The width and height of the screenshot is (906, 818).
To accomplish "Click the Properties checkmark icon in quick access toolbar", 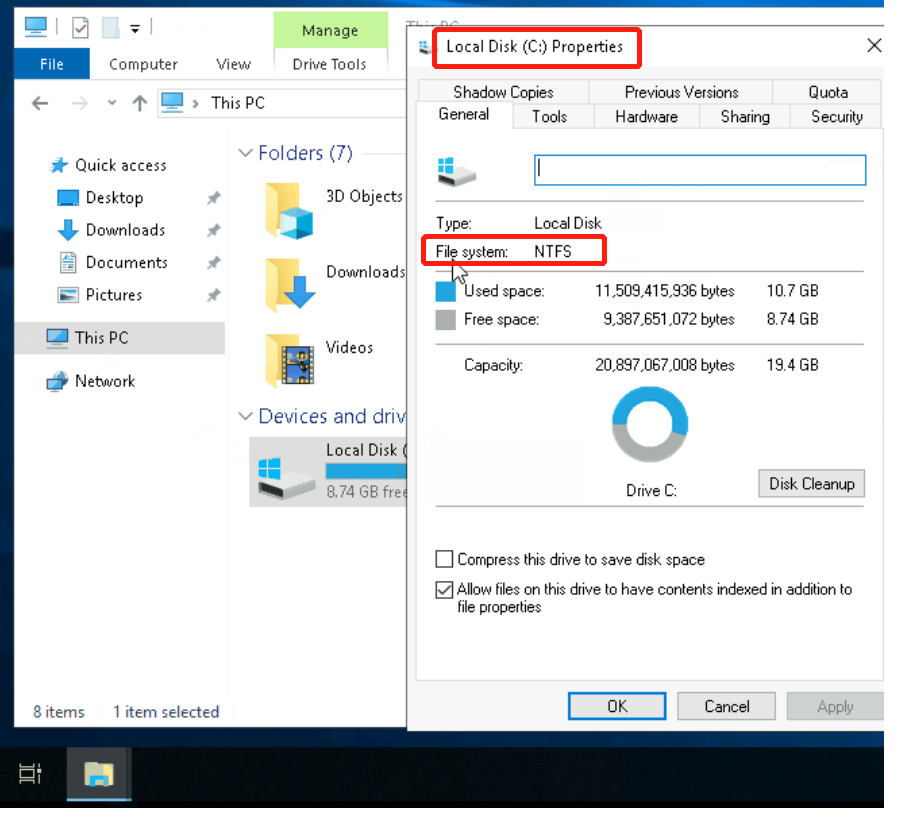I will pyautogui.click(x=80, y=27).
